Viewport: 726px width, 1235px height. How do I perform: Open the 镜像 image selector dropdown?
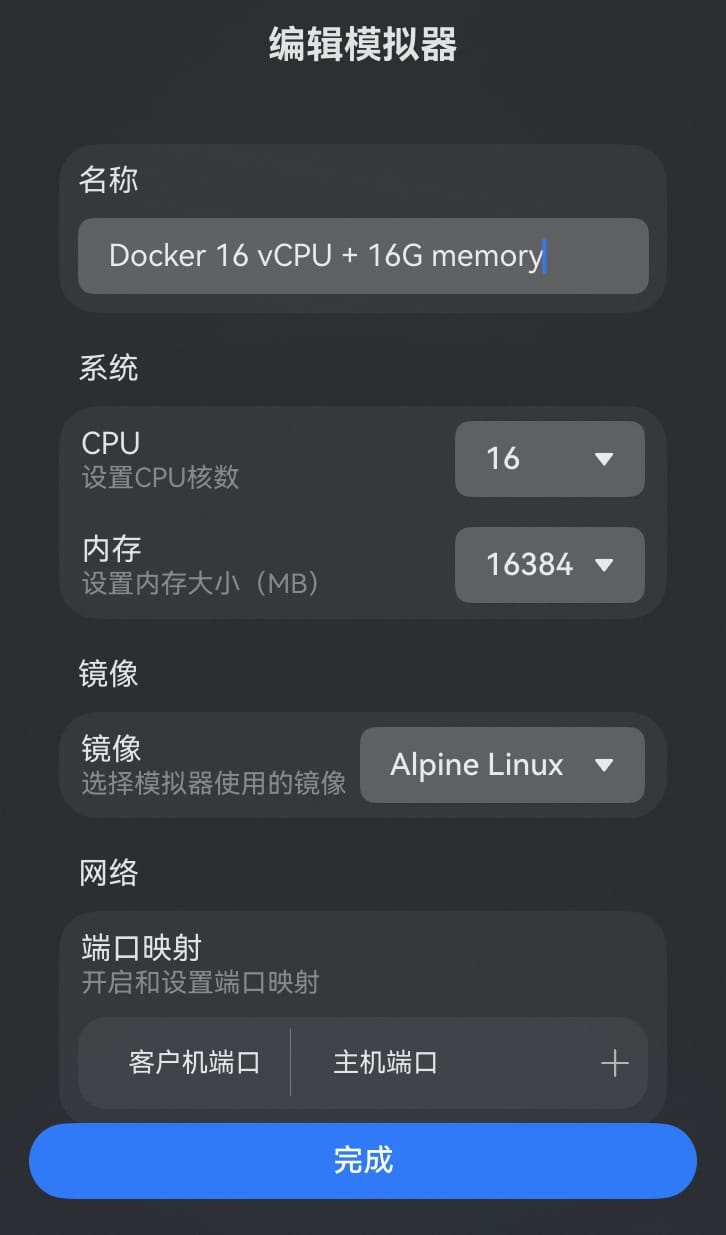pos(501,765)
